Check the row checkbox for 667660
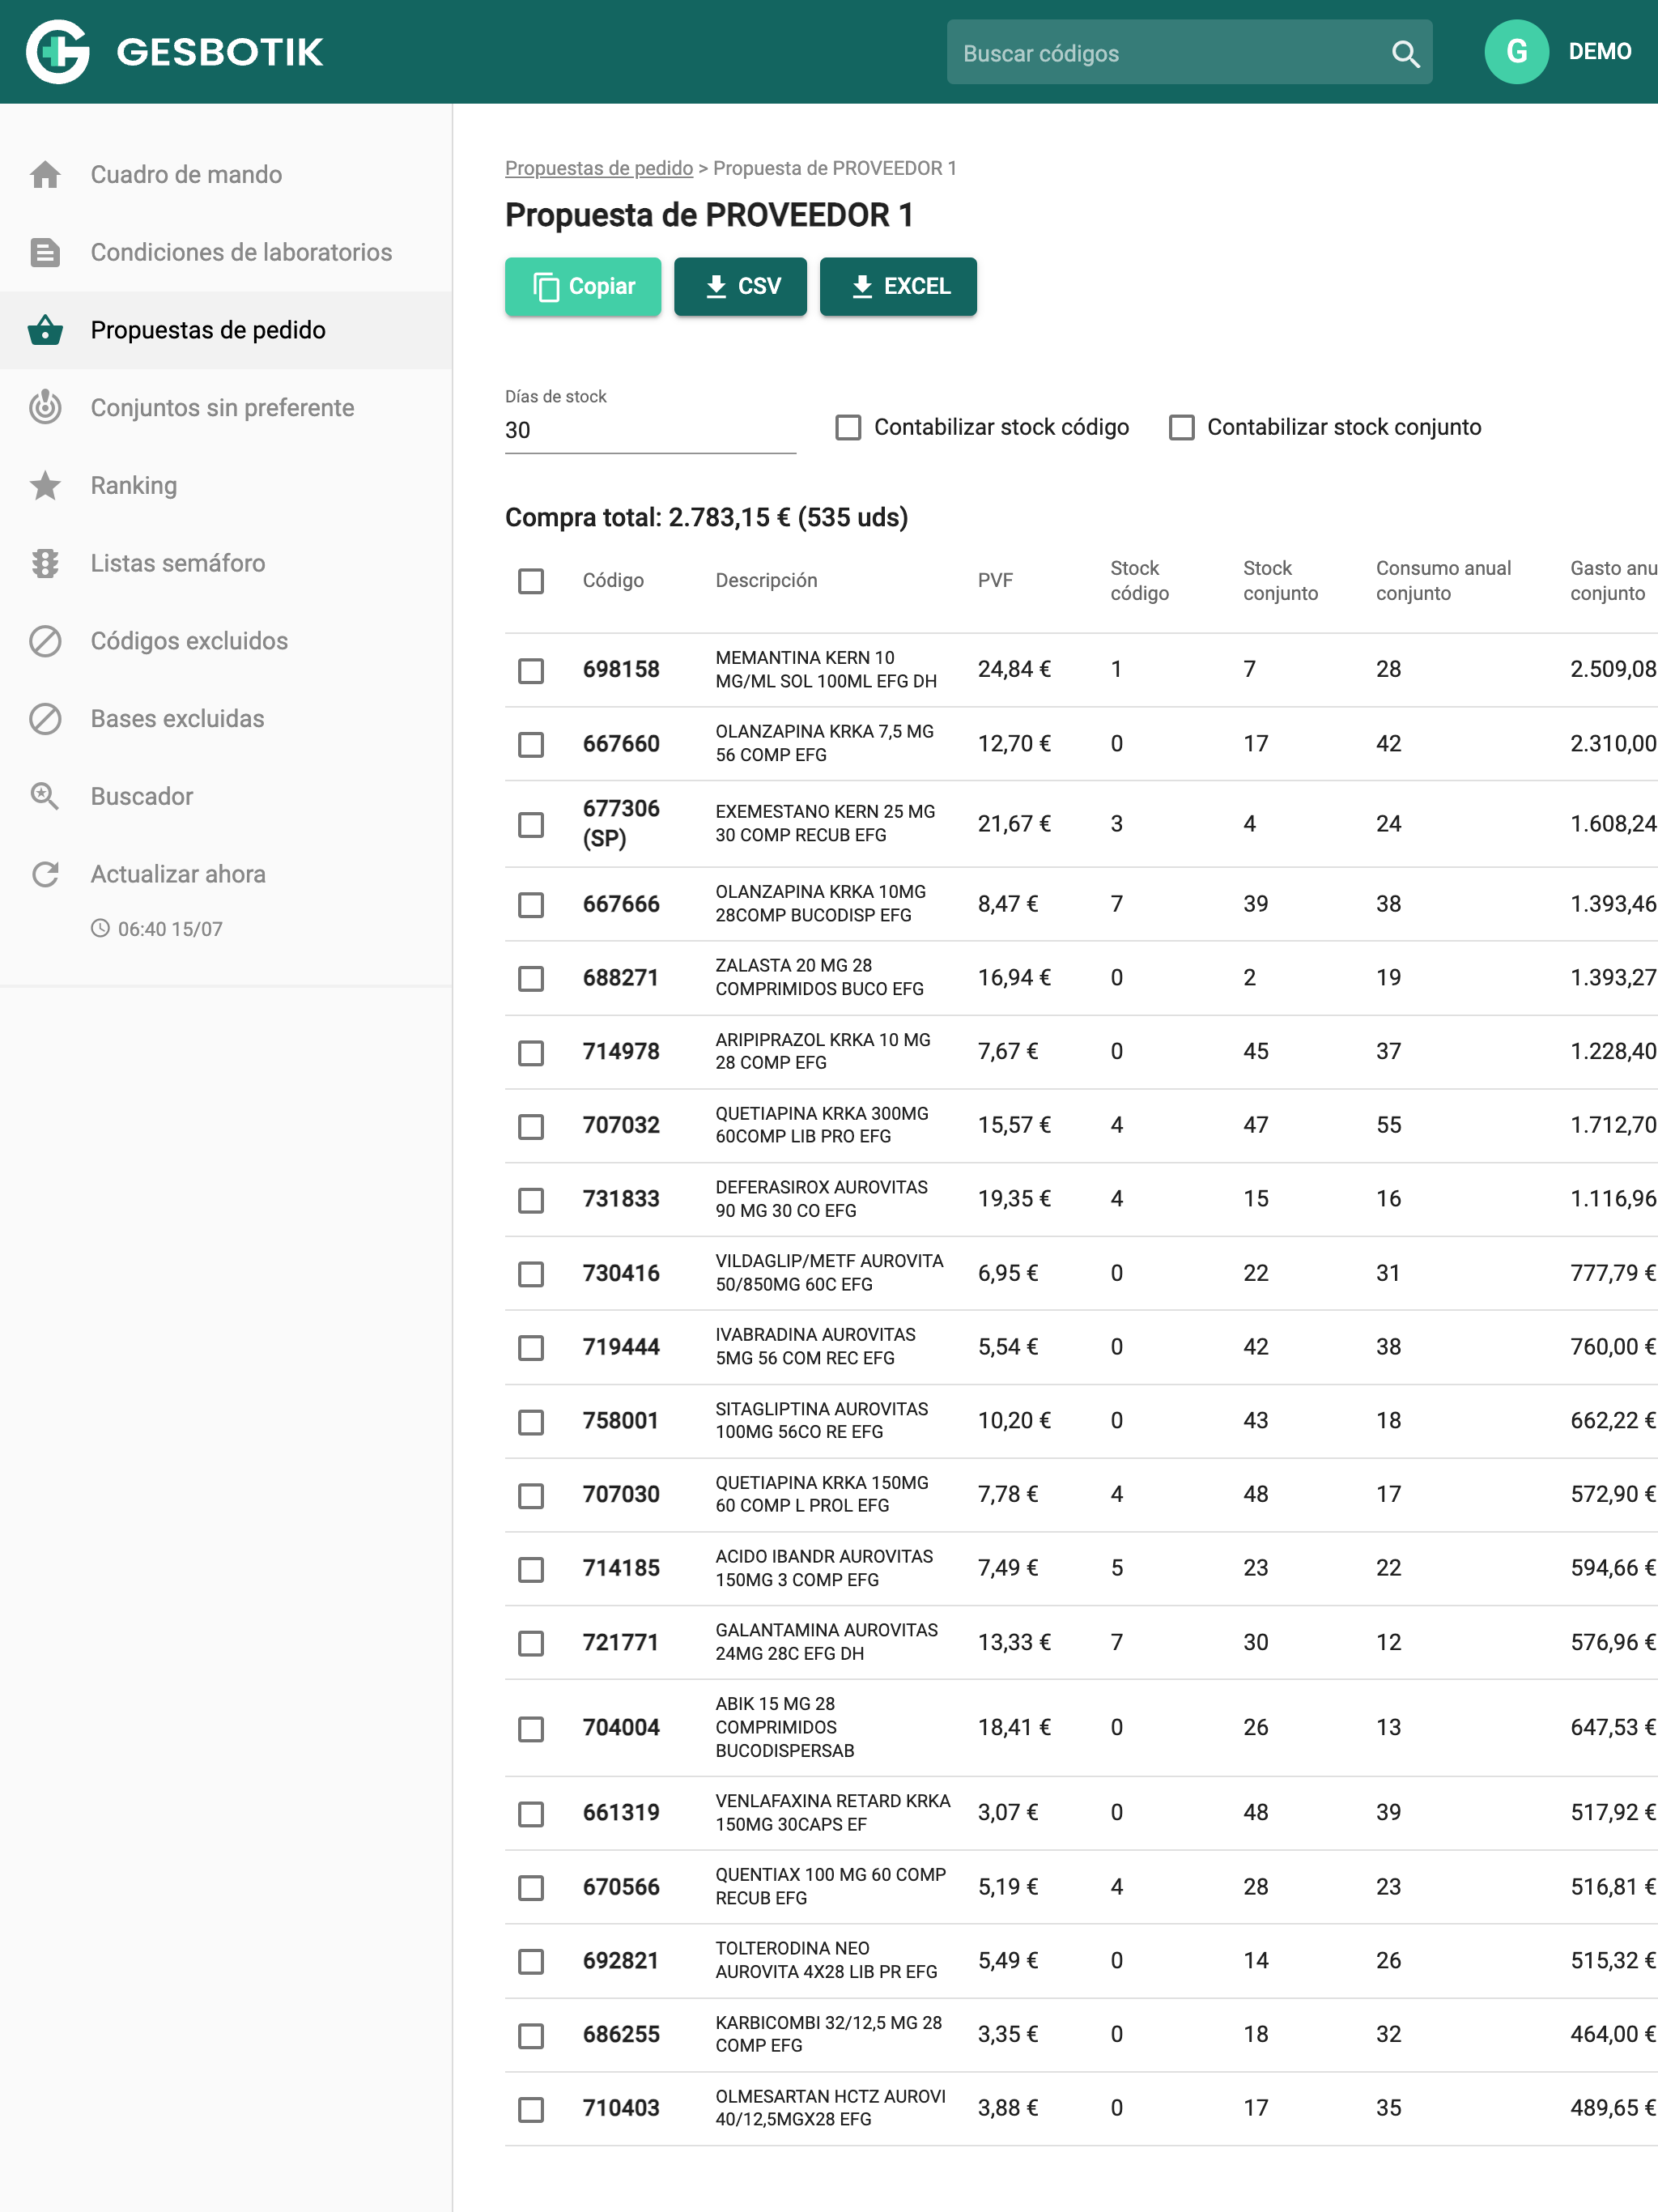 click(x=530, y=744)
